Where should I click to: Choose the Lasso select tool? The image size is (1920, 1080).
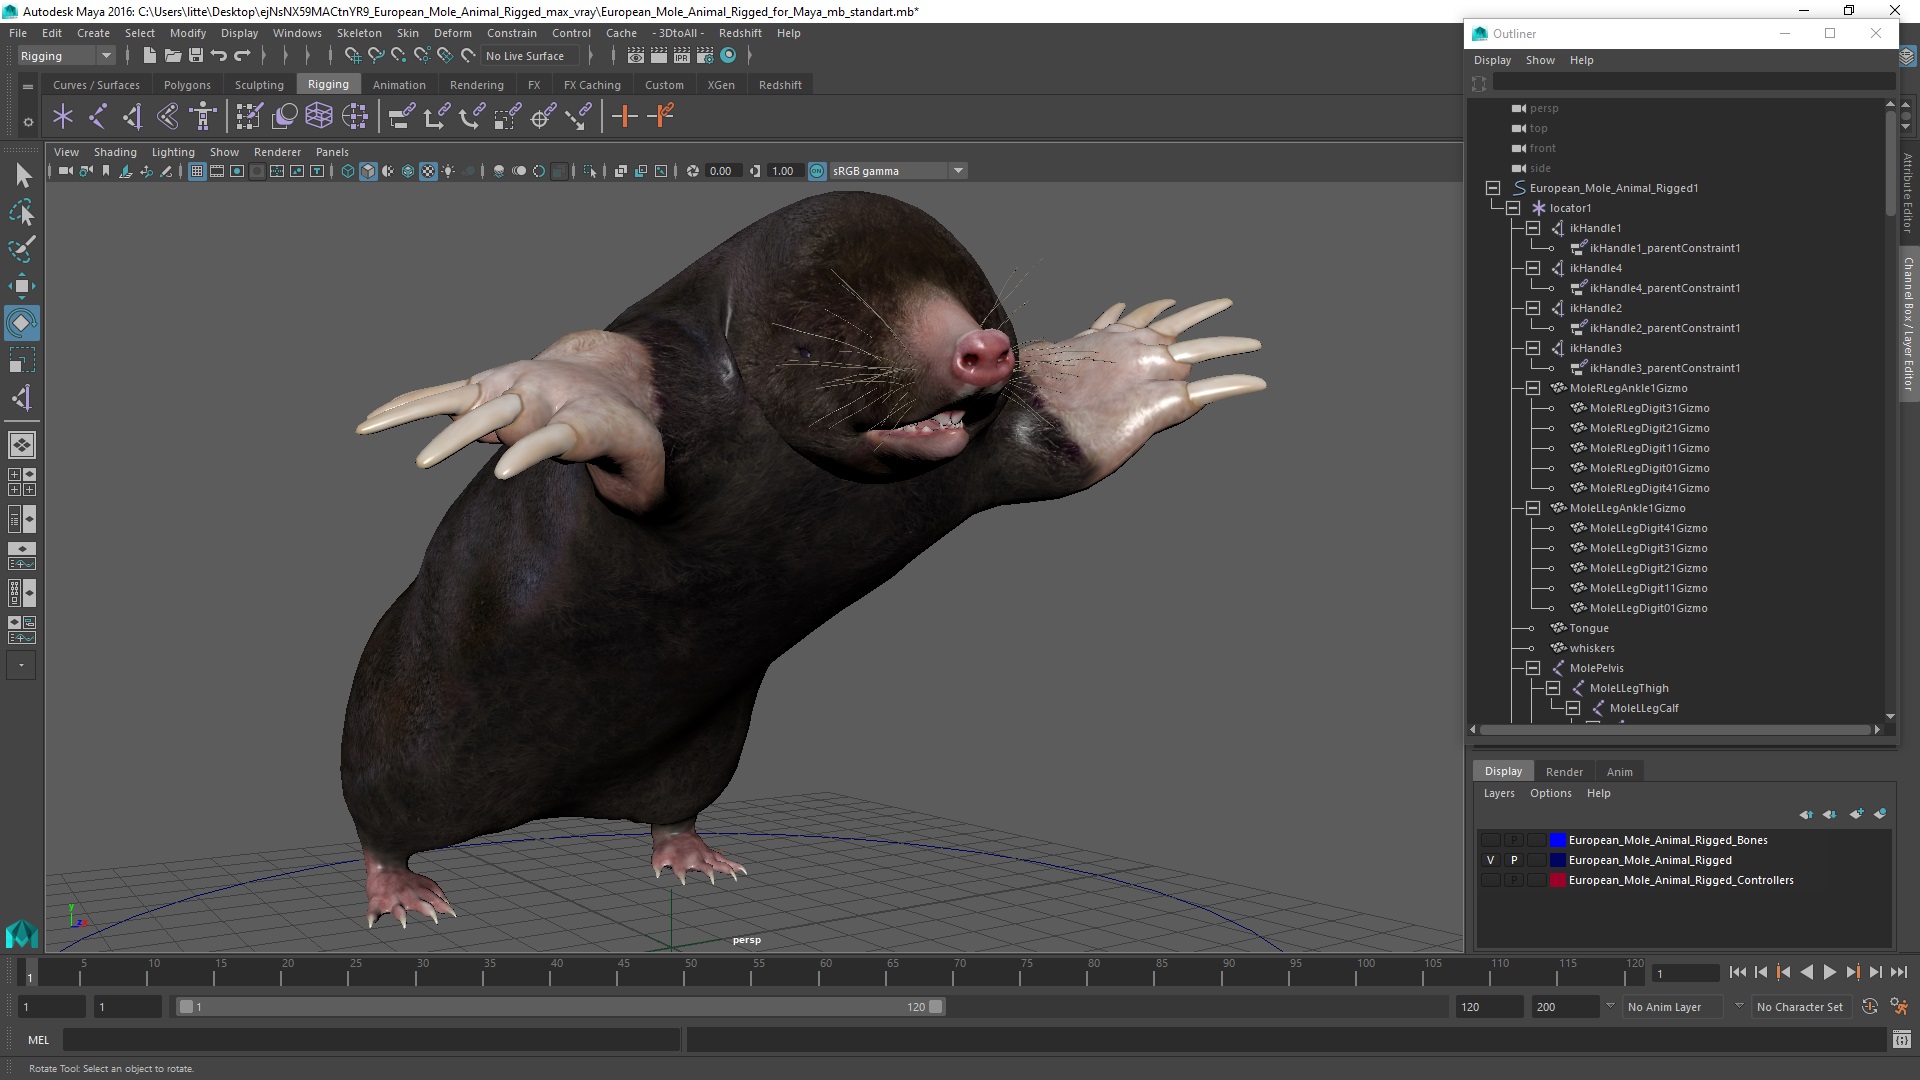pos(22,213)
